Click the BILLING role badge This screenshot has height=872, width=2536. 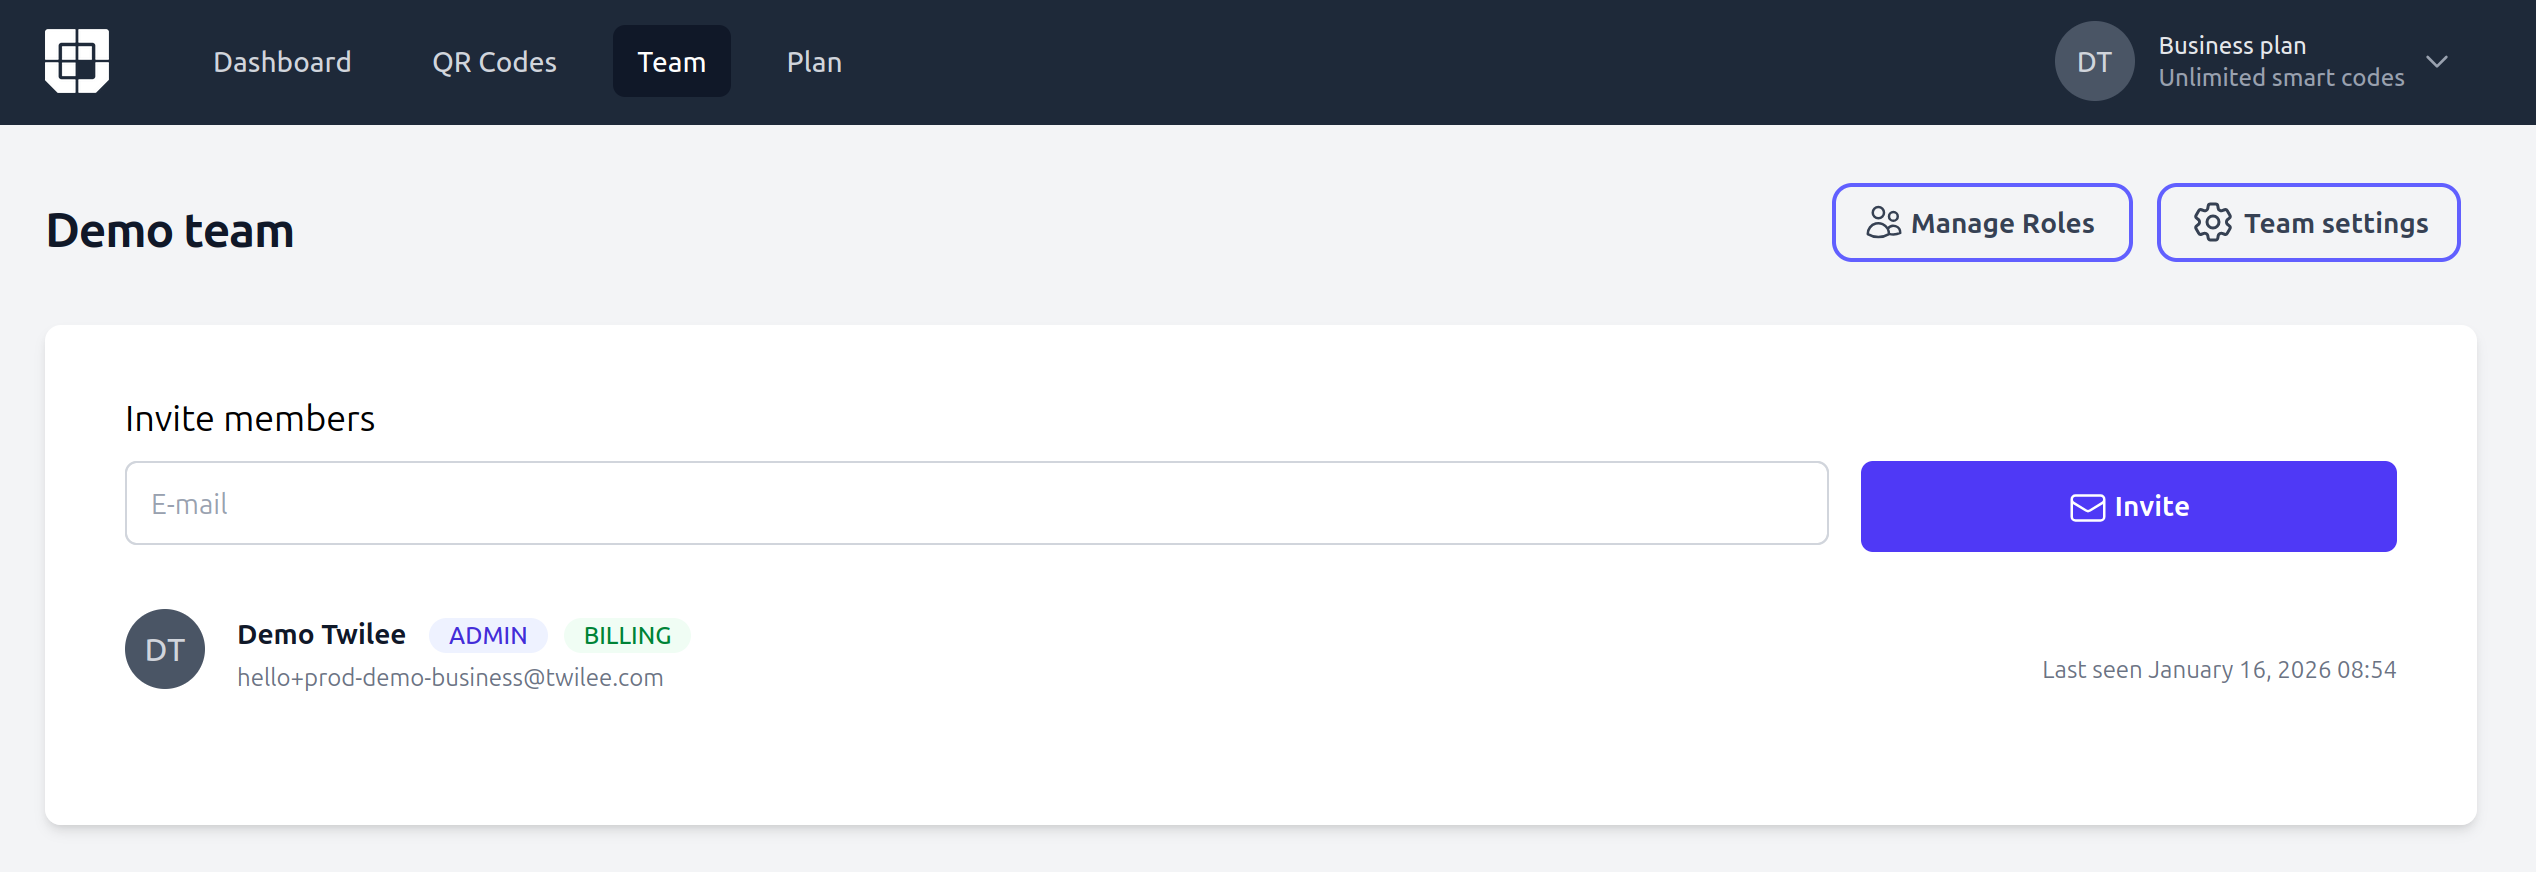(x=627, y=635)
